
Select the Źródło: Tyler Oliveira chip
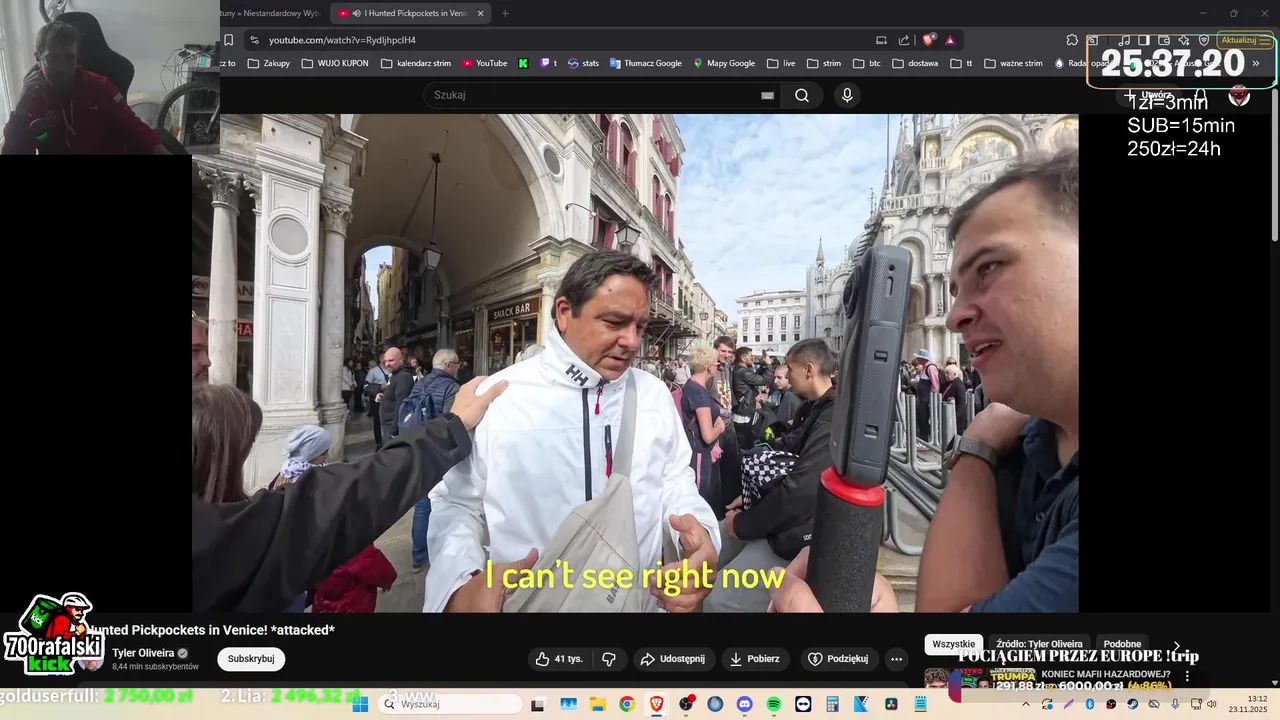pyautogui.click(x=1039, y=645)
